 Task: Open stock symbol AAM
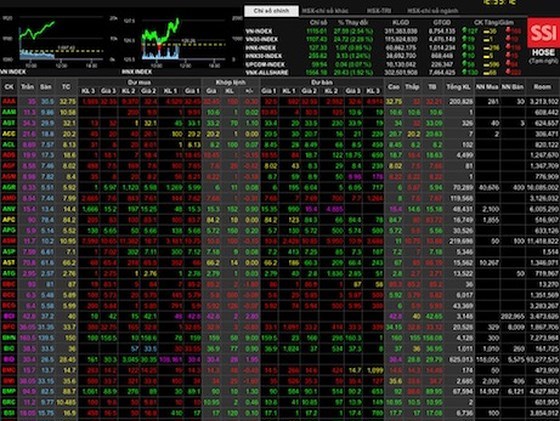[x=9, y=112]
